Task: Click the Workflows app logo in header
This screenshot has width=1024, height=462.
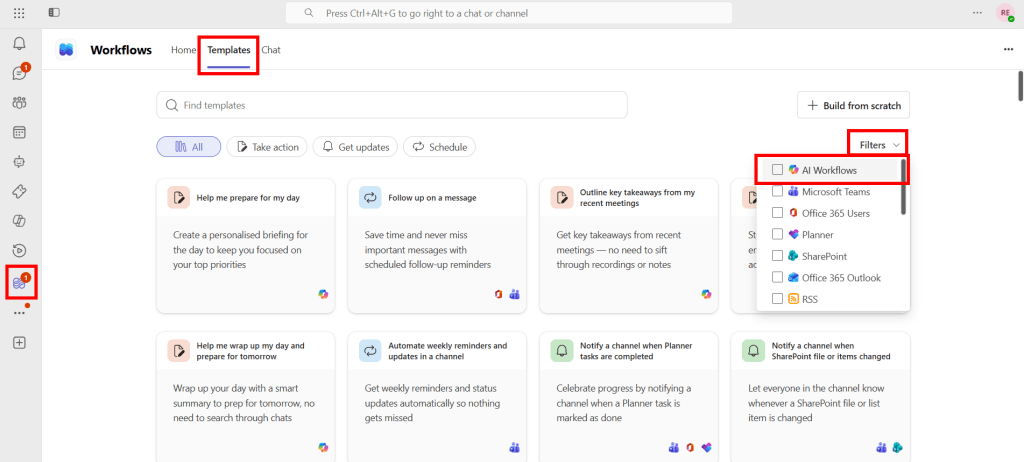Action: point(66,50)
